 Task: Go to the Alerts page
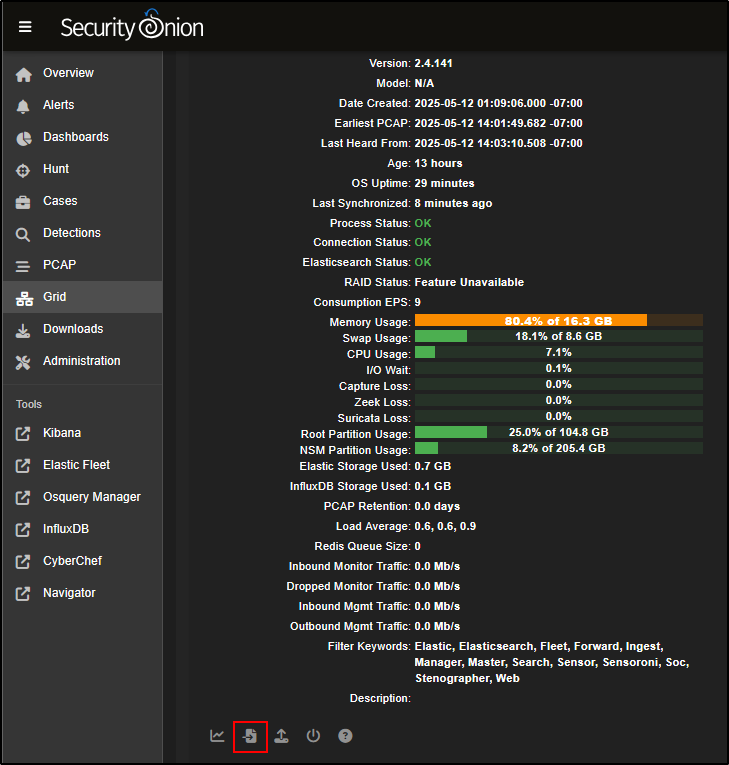click(58, 105)
